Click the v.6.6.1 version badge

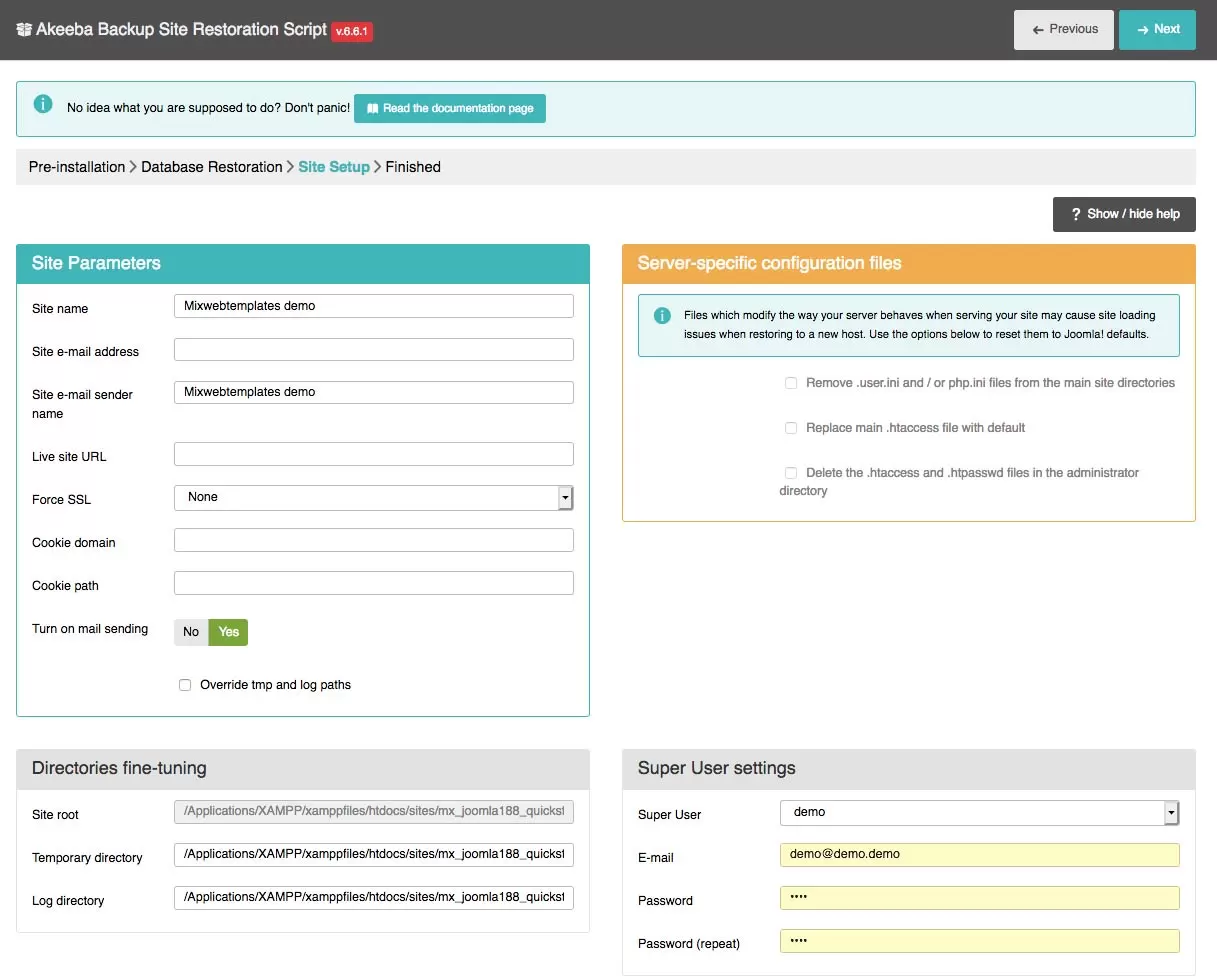pos(351,31)
